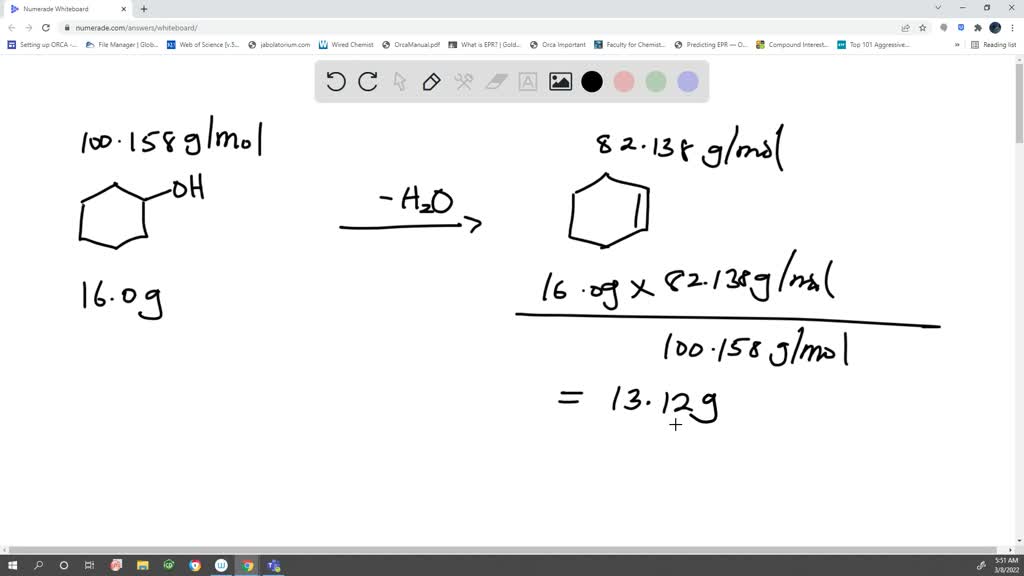Enable the green pen color
The width and height of the screenshot is (1024, 576).
(655, 82)
